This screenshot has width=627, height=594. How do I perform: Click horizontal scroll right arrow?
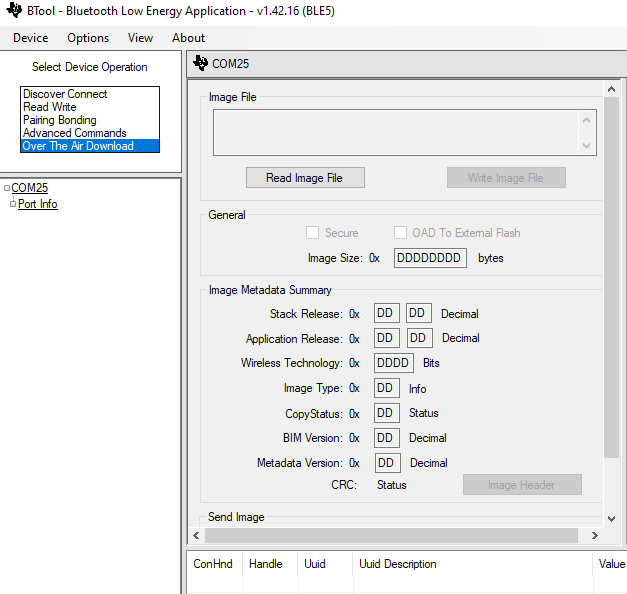point(595,535)
